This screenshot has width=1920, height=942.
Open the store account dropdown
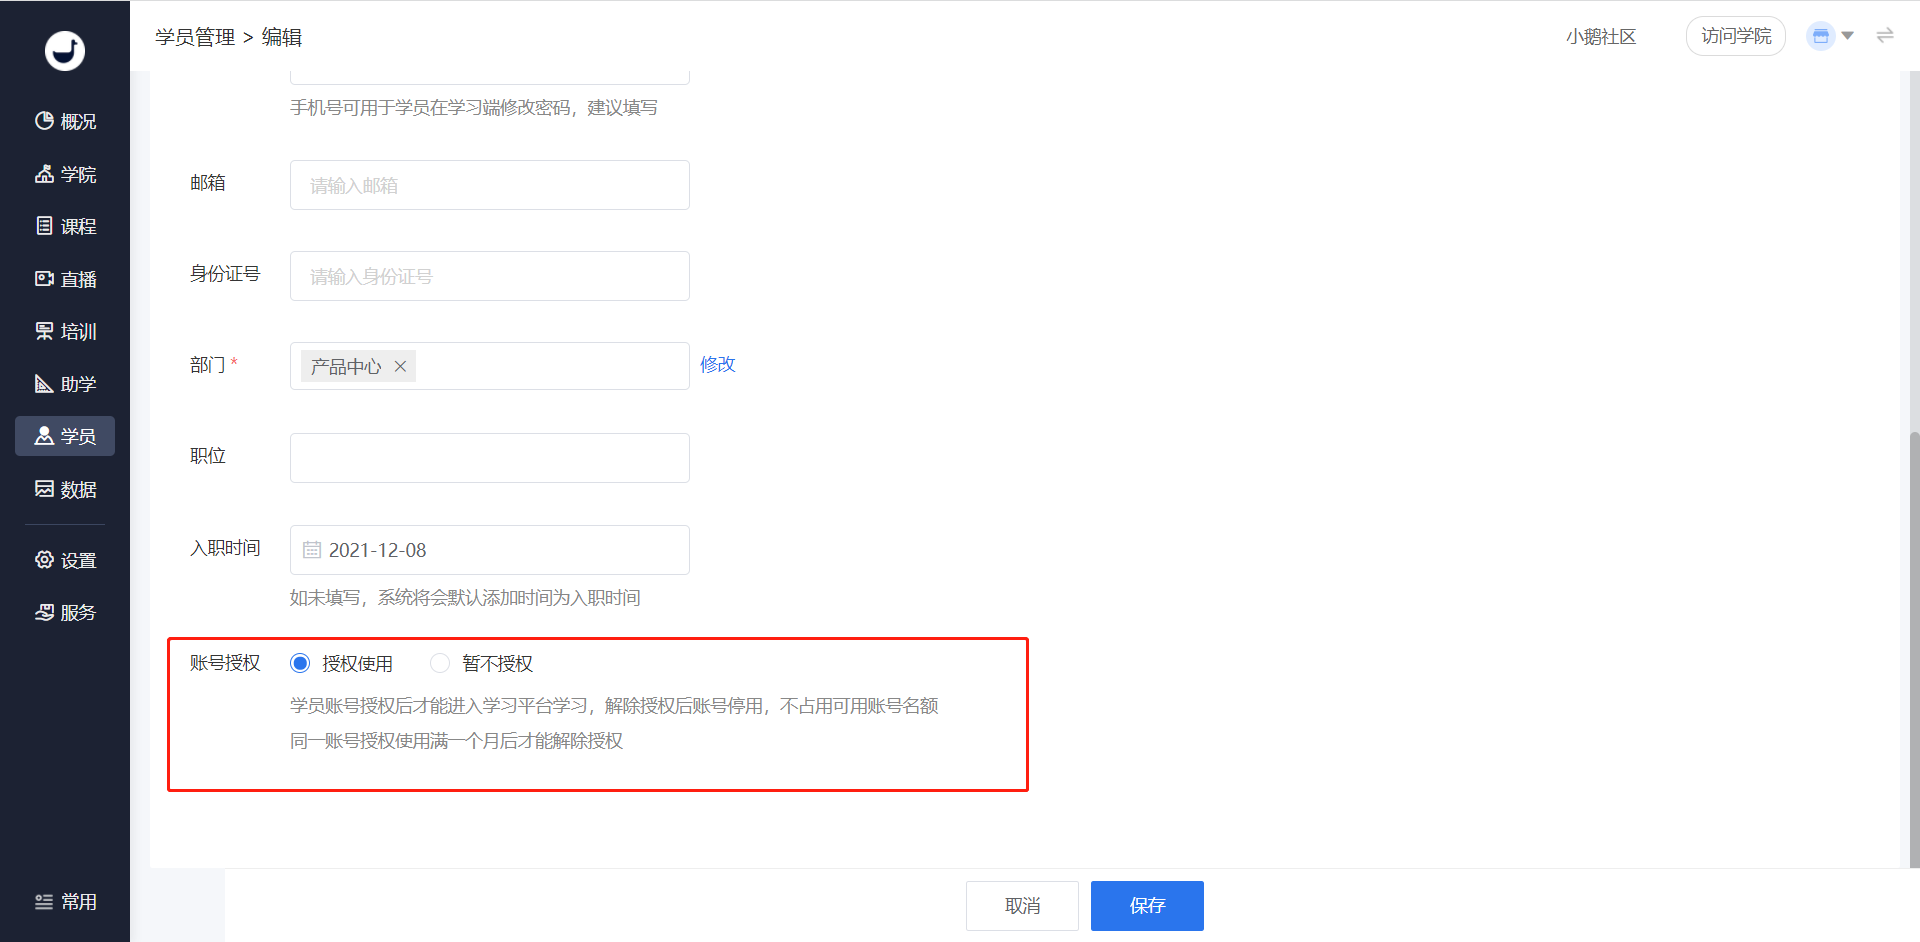point(1830,36)
